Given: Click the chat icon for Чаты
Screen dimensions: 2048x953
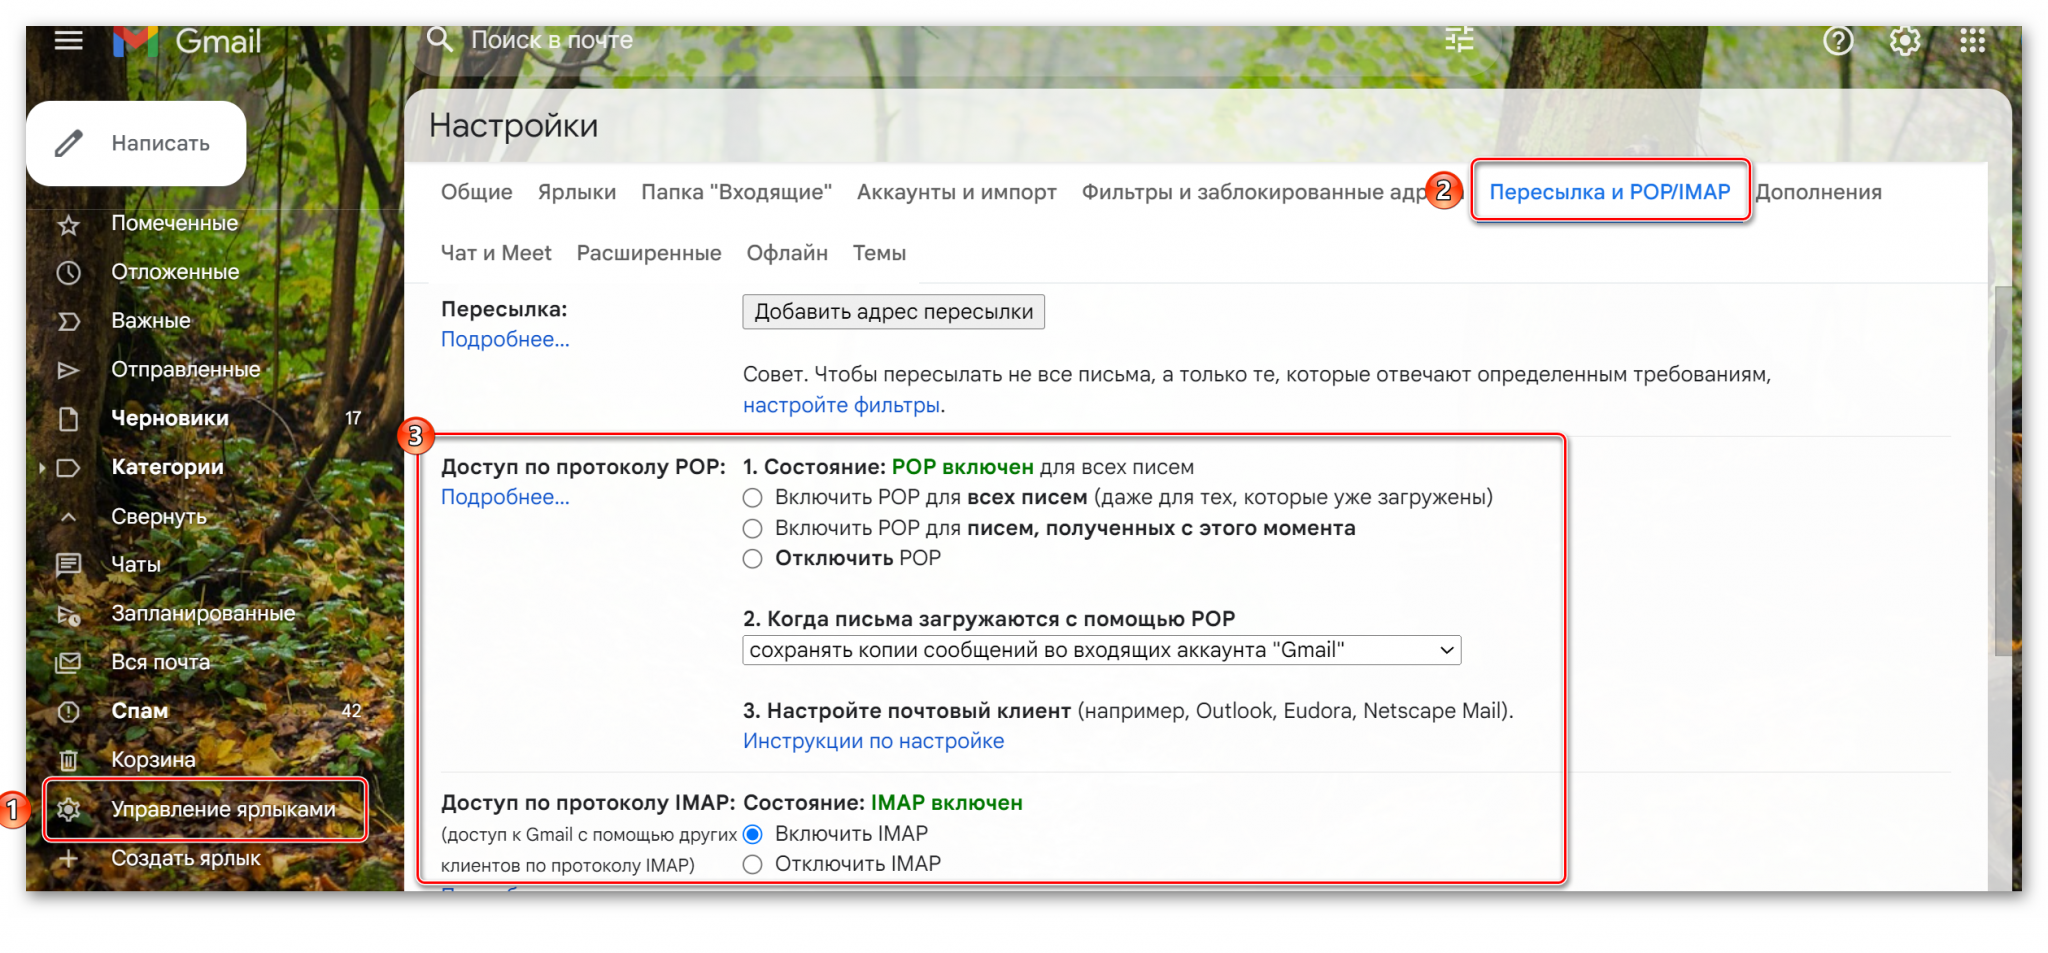Looking at the screenshot, I should tap(68, 565).
